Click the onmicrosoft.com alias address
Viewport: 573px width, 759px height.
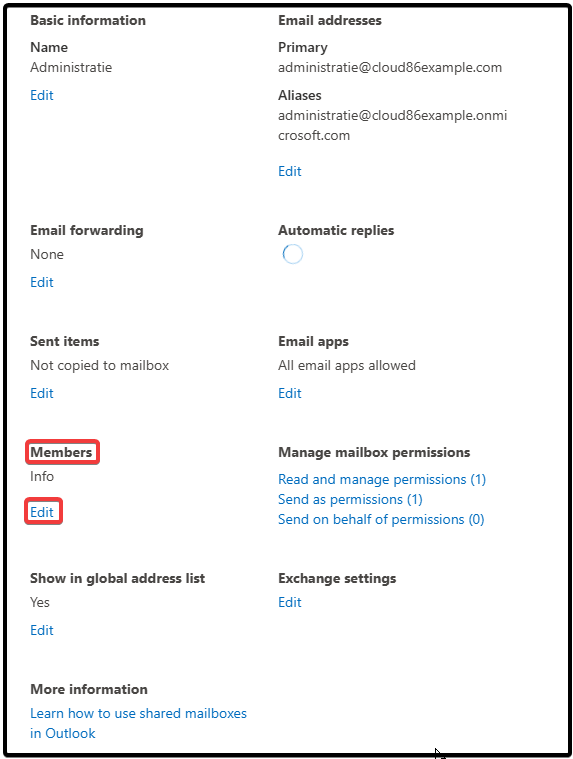point(392,125)
